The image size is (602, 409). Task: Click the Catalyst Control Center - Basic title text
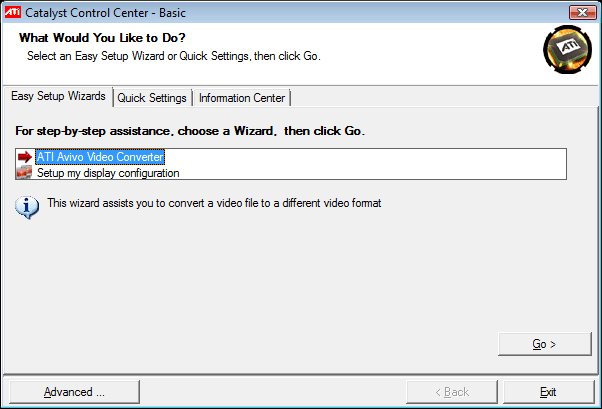(x=105, y=13)
